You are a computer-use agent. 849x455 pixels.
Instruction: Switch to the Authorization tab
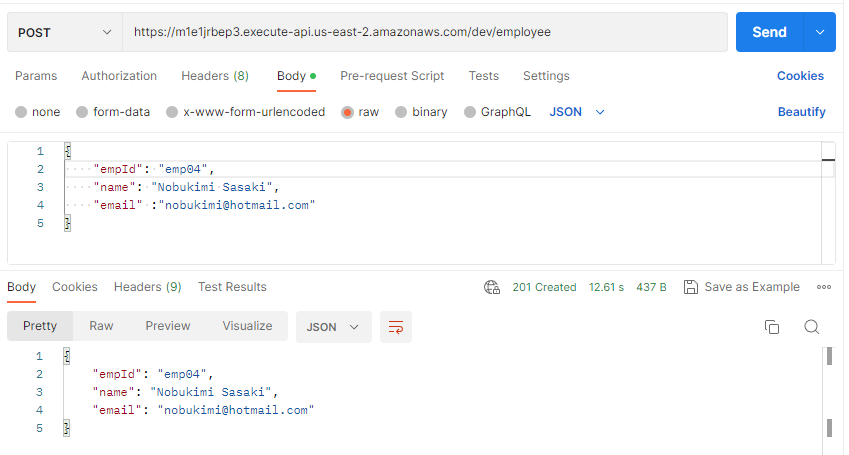(119, 76)
